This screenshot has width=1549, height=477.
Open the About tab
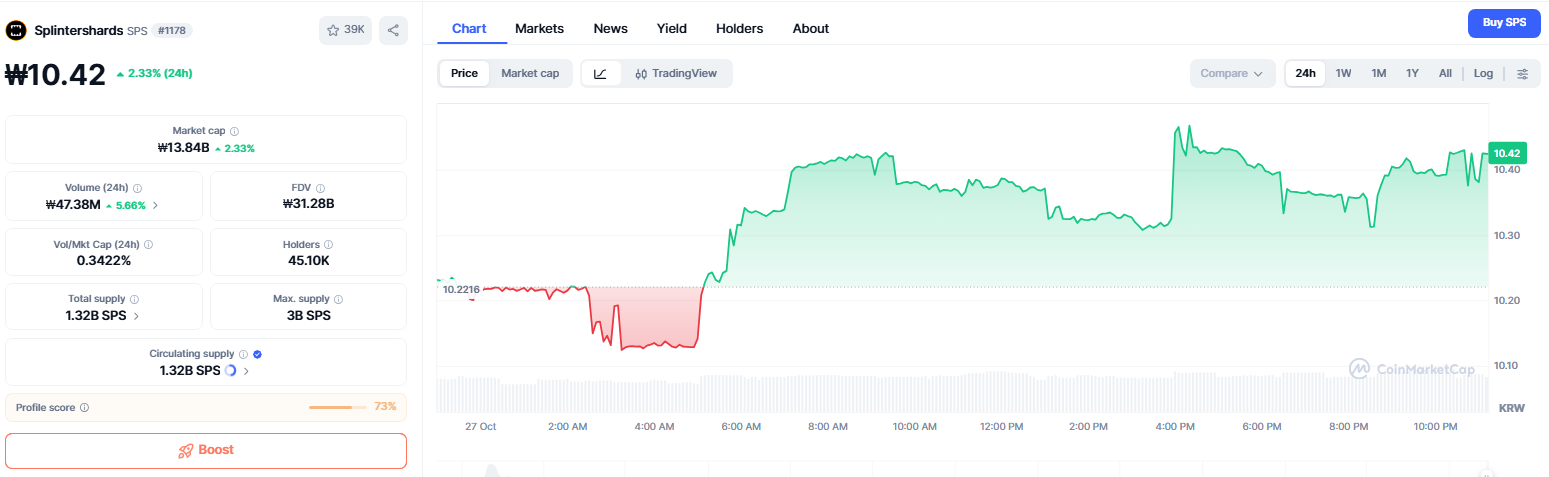point(811,28)
